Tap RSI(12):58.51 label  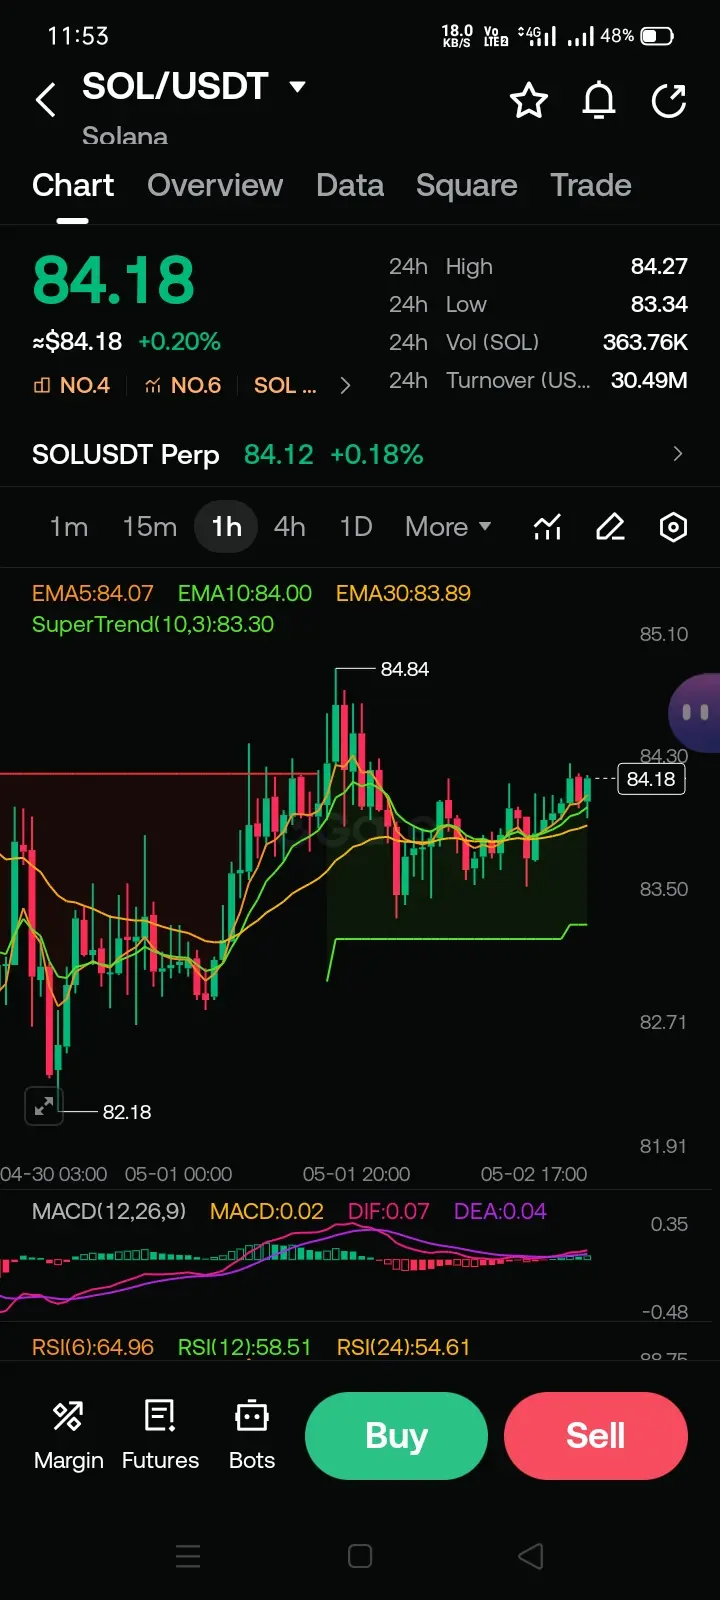coord(245,1347)
